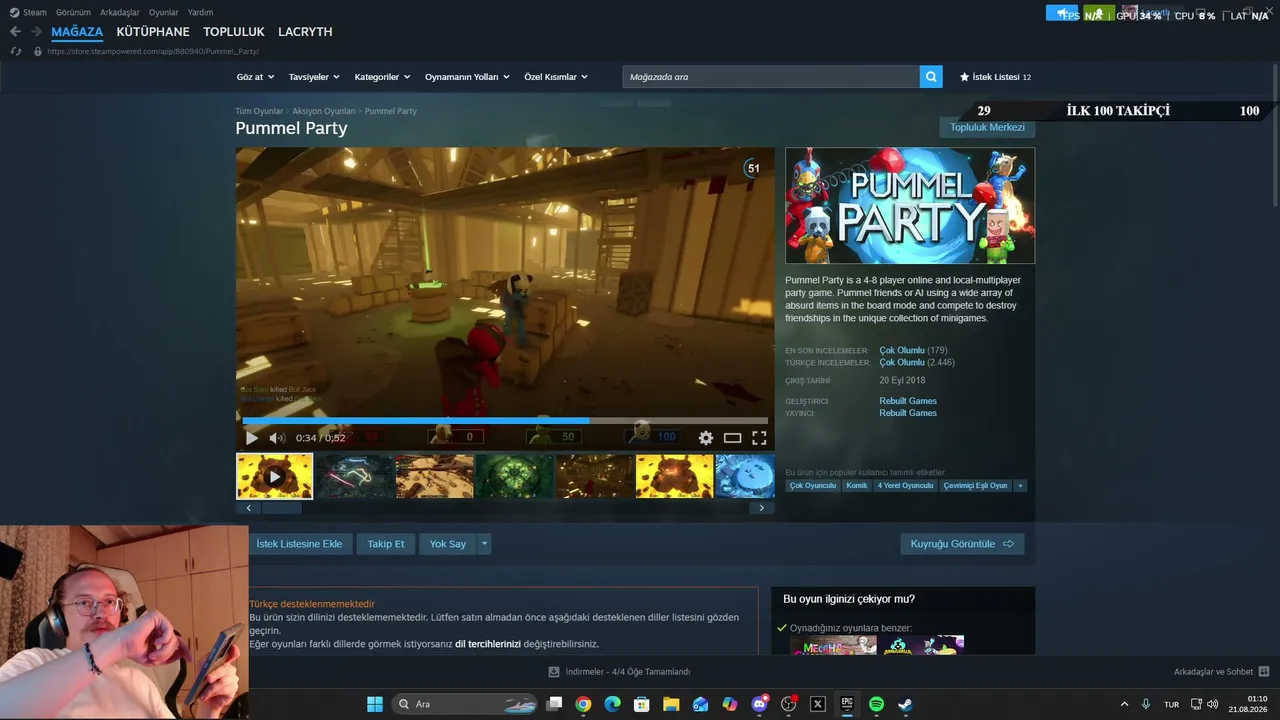
Task: Open the dropdown arrow next to Yok Say
Action: click(484, 544)
